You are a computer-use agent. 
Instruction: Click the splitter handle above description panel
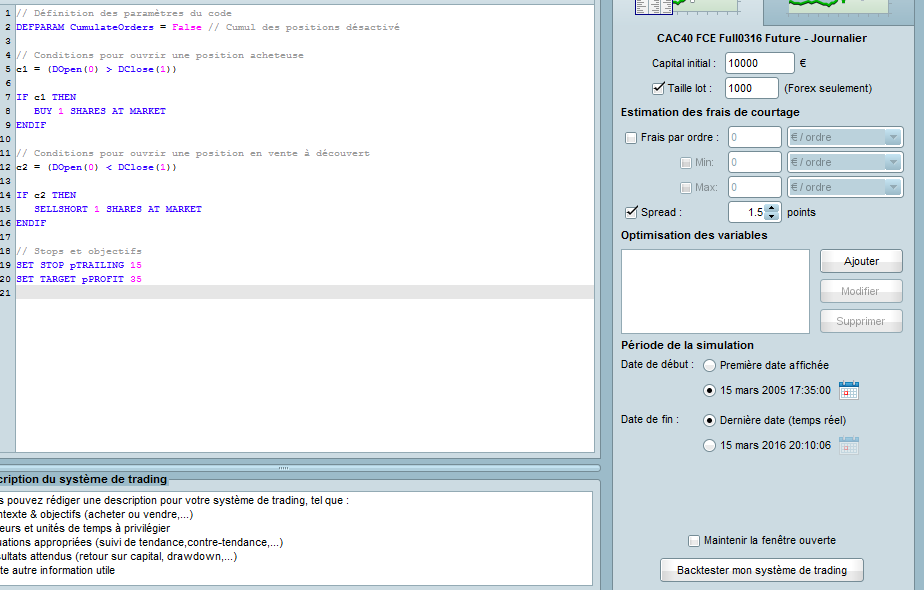point(283,467)
